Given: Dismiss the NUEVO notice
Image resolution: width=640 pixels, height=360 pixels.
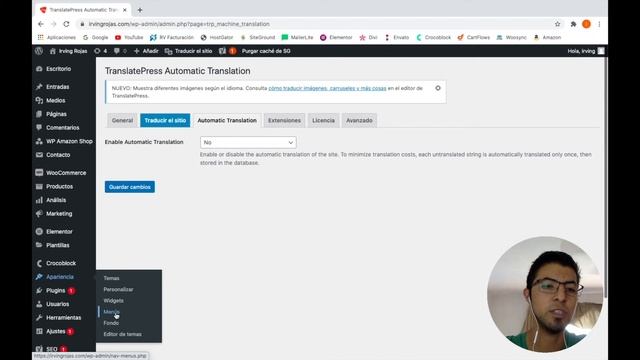Looking at the screenshot, I should [x=438, y=88].
